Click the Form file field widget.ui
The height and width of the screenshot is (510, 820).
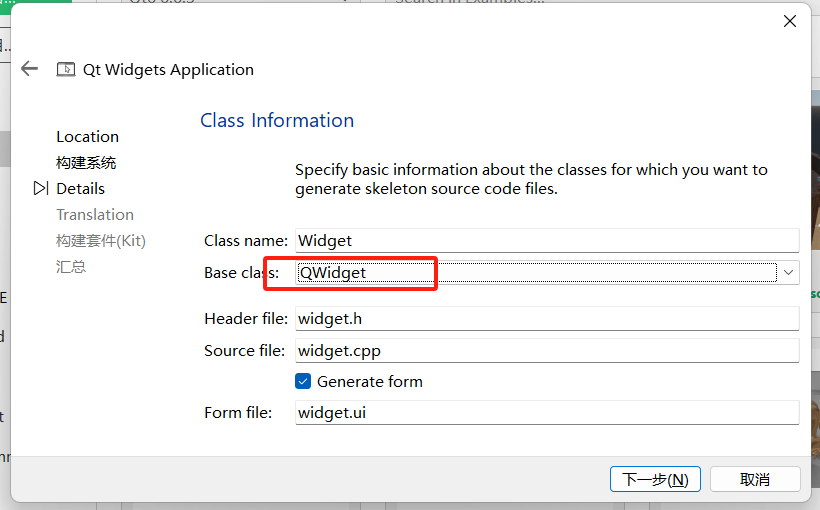click(547, 413)
